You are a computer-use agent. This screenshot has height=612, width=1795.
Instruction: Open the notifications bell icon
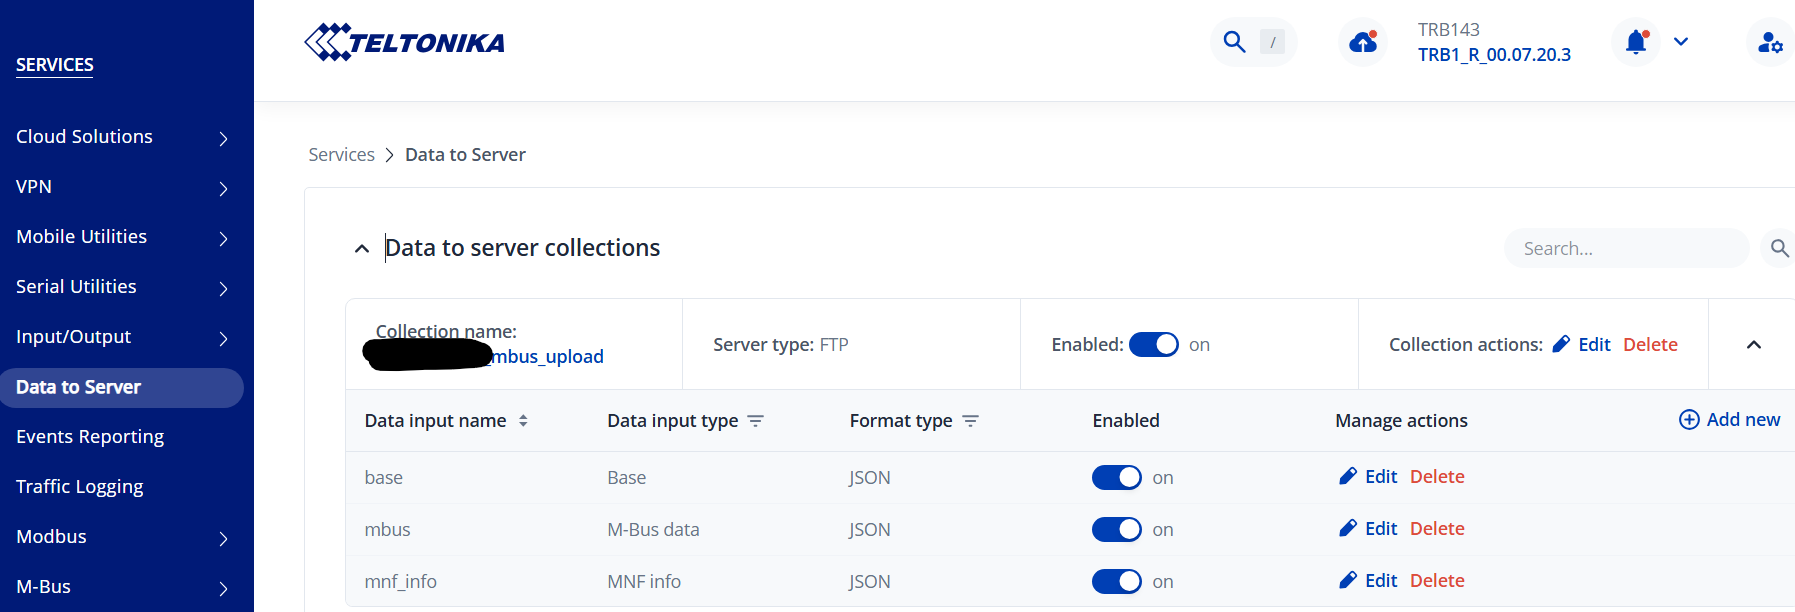pyautogui.click(x=1636, y=42)
